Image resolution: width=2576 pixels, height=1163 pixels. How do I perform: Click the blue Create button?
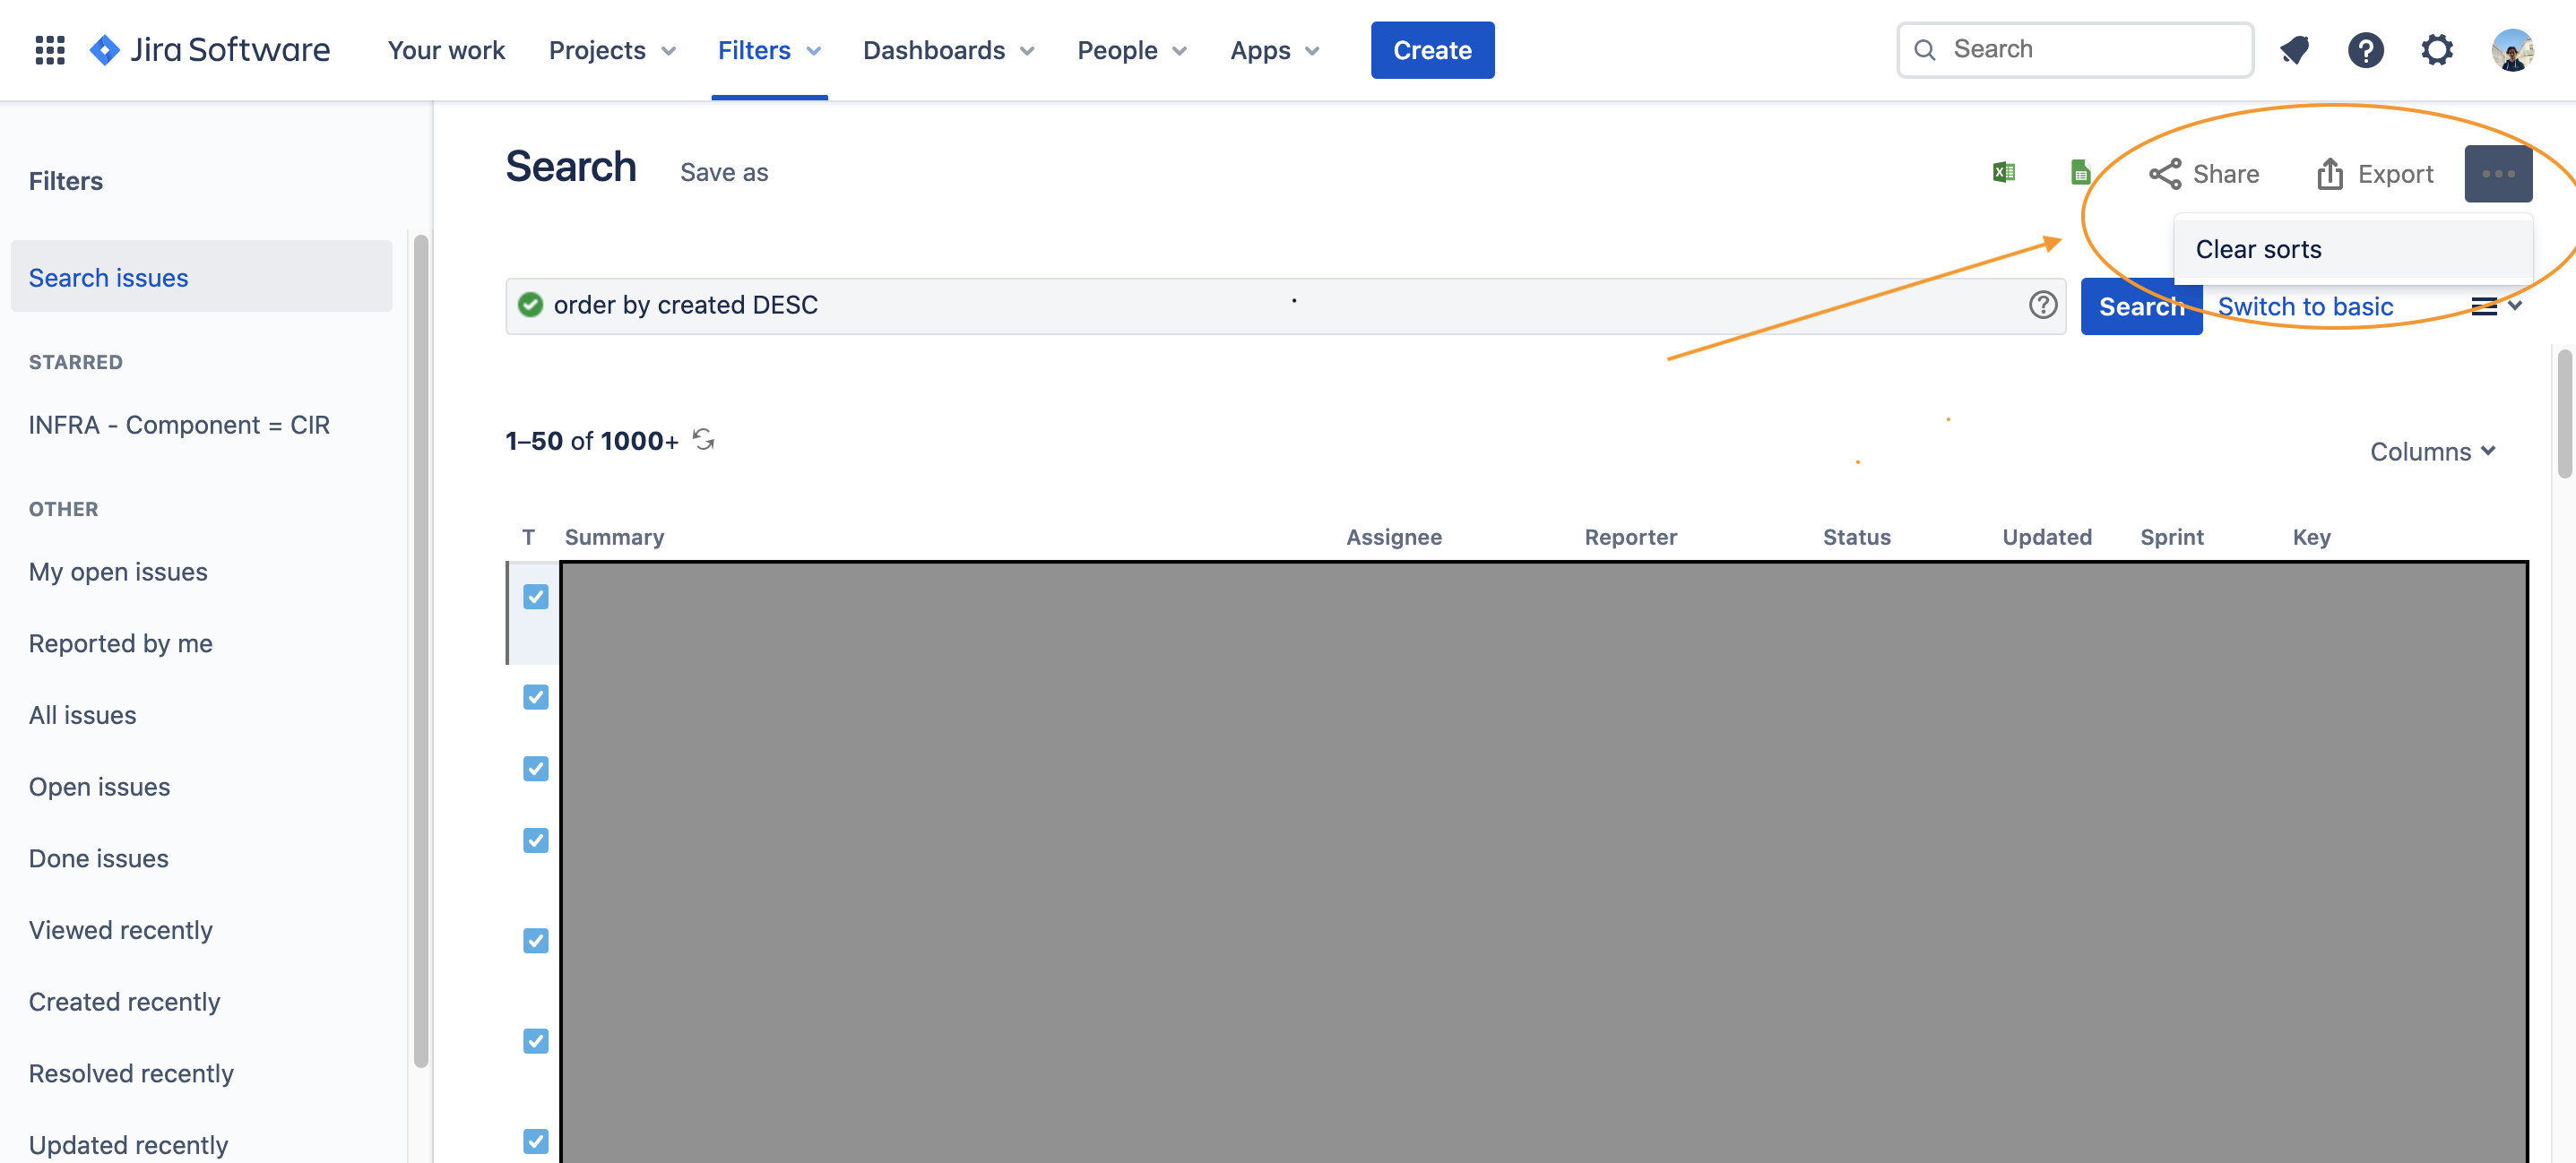click(1432, 50)
